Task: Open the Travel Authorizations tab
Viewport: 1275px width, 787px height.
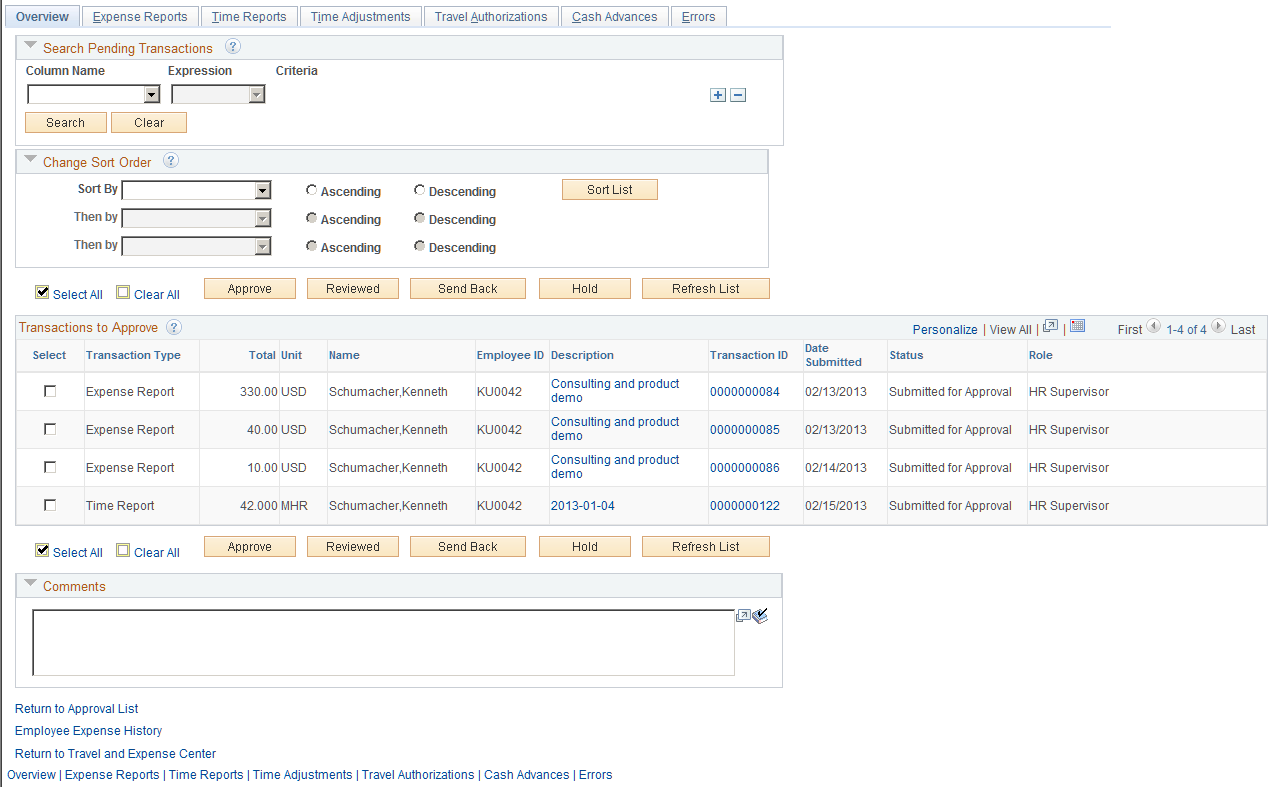Action: (x=491, y=15)
